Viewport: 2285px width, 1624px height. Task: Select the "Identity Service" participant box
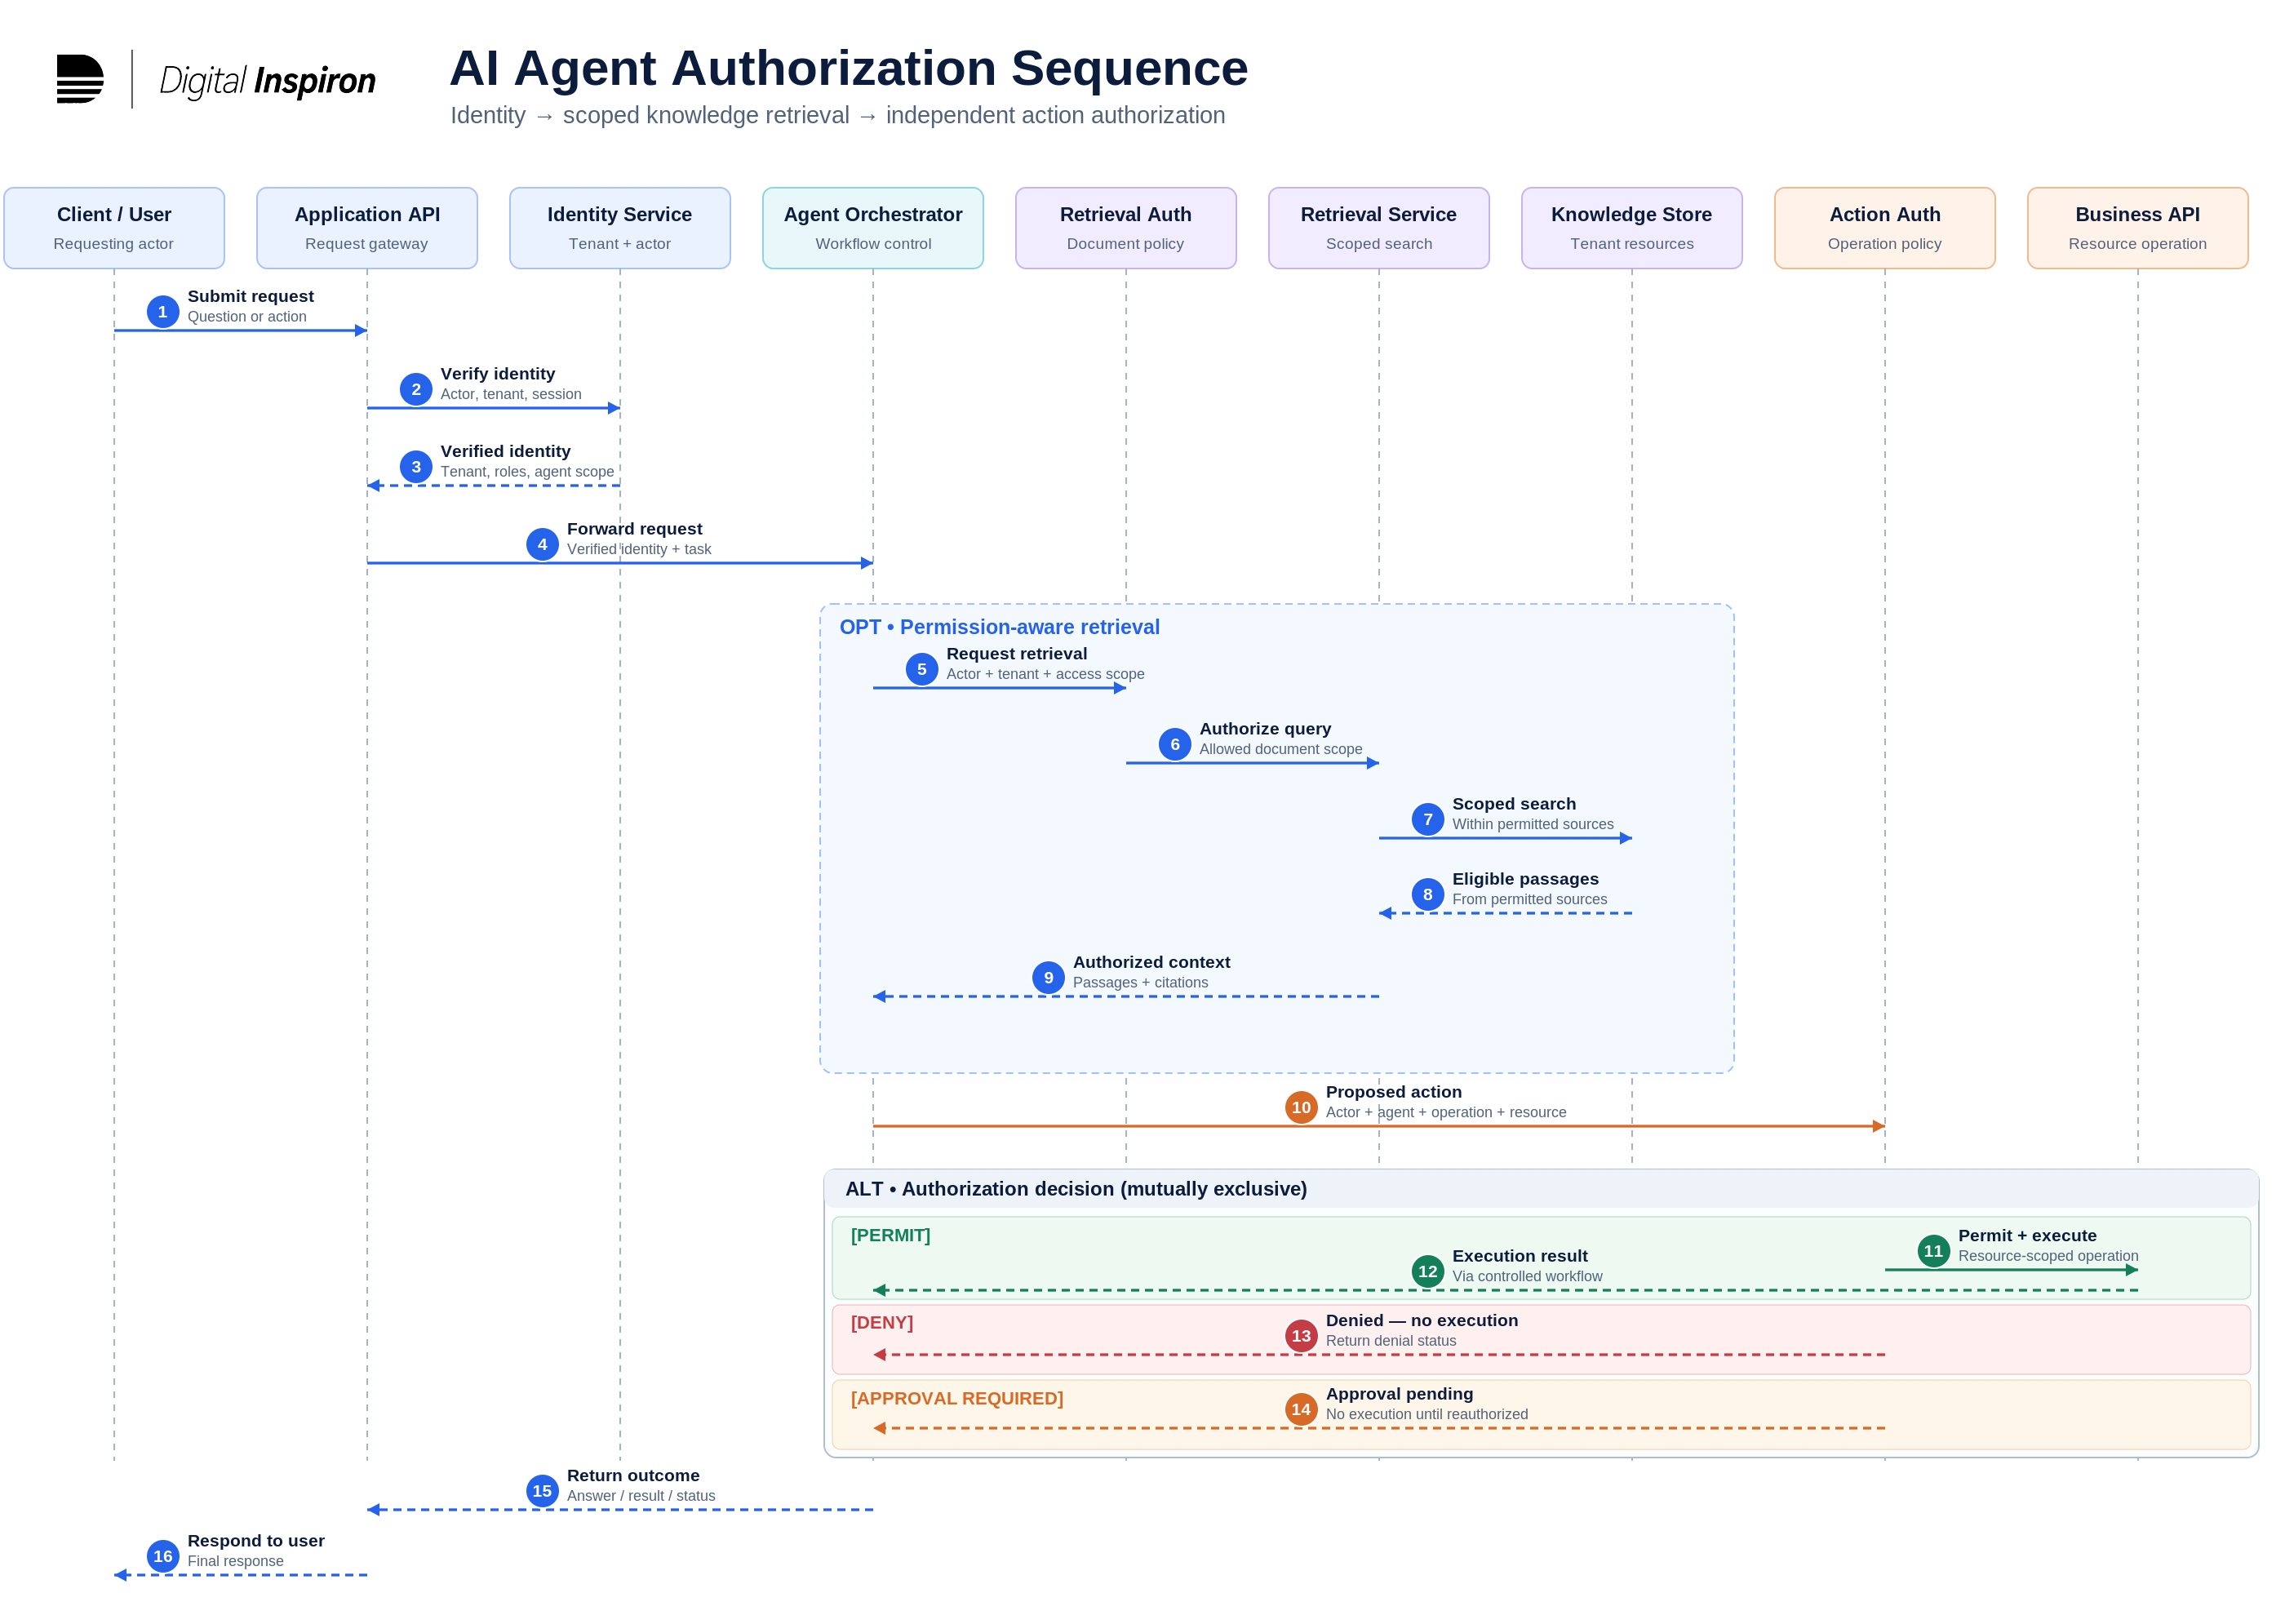[x=620, y=228]
